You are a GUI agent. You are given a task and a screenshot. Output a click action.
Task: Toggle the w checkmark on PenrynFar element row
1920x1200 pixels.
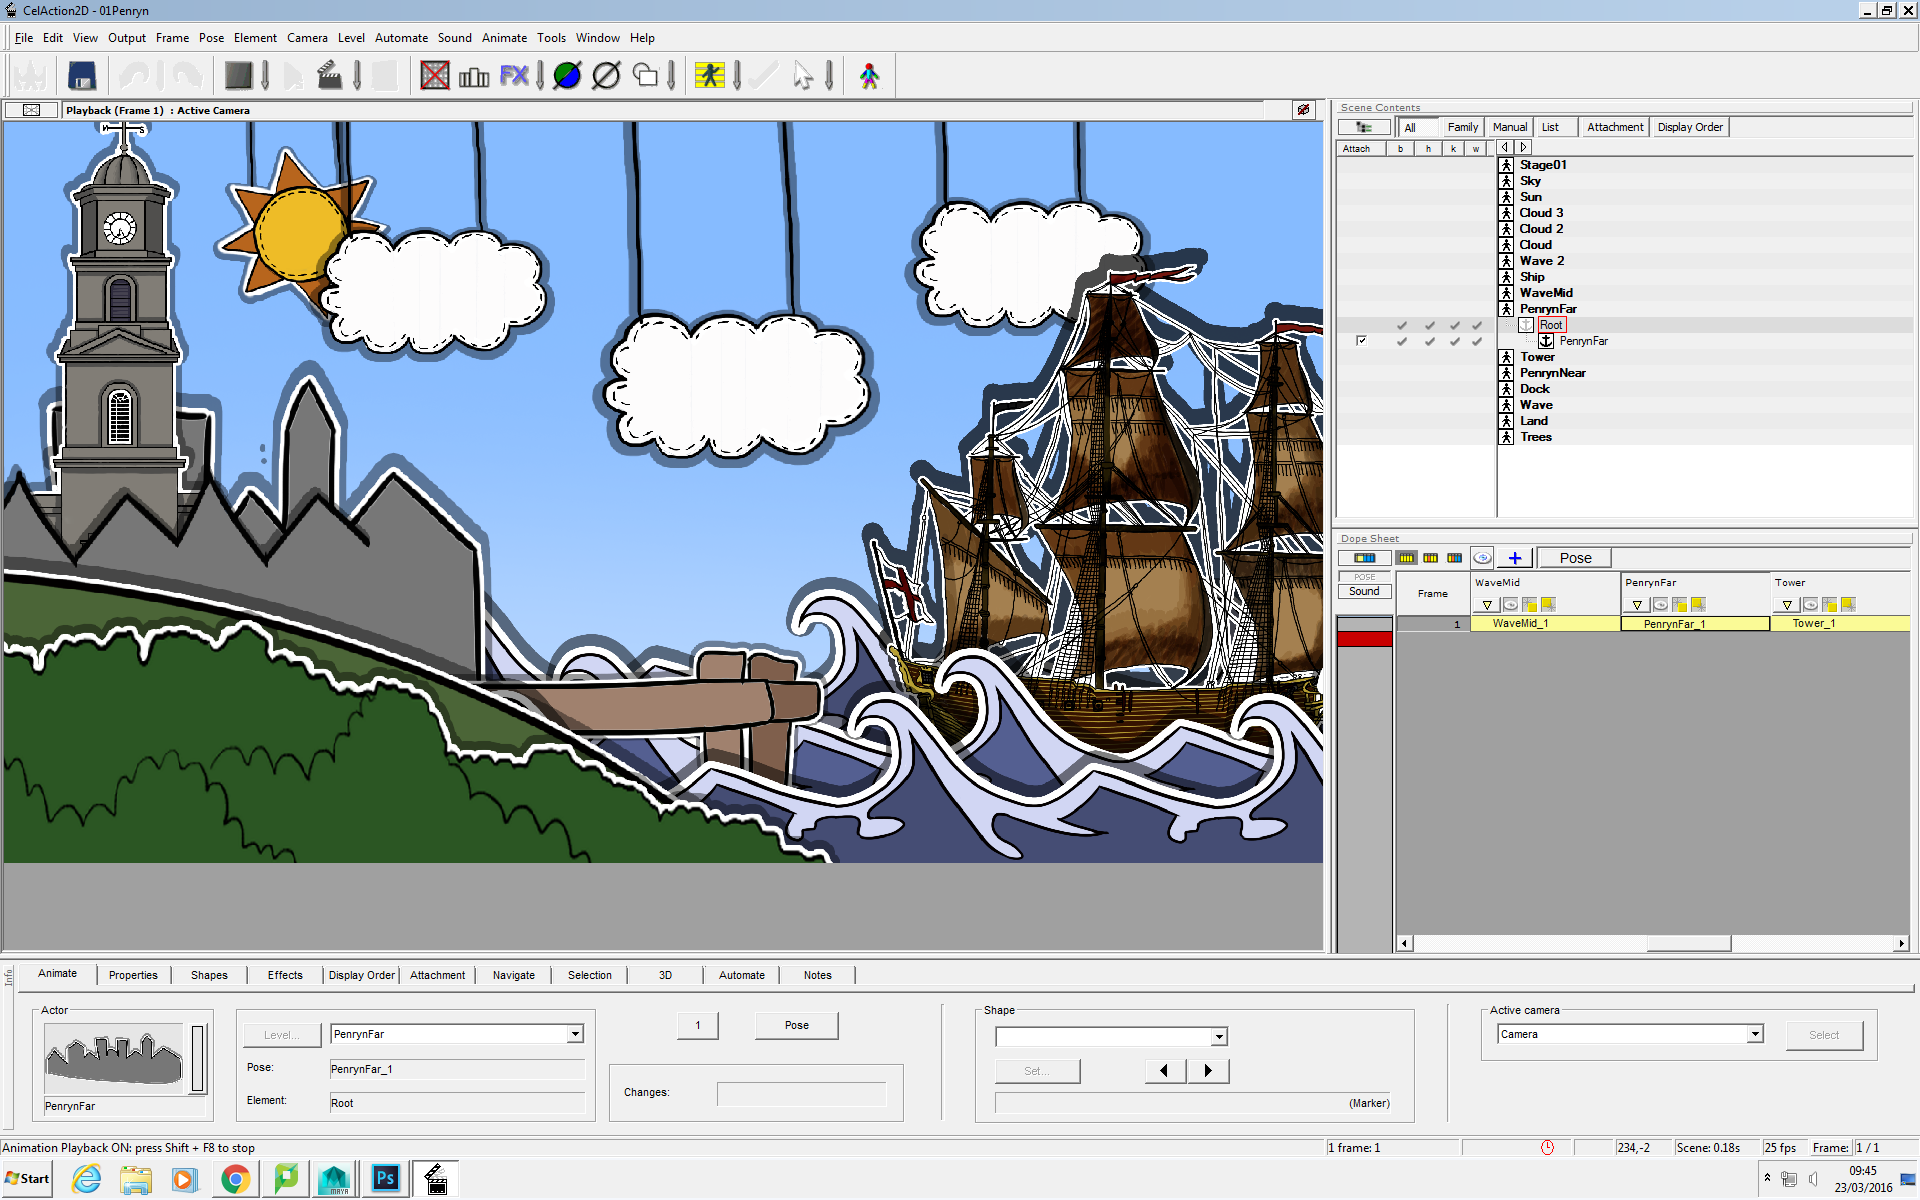click(x=1477, y=341)
